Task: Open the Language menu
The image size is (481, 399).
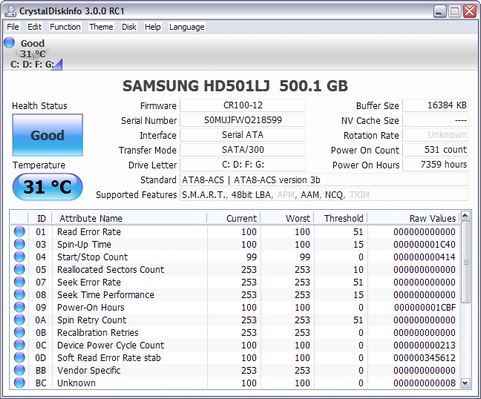Action: (x=187, y=27)
